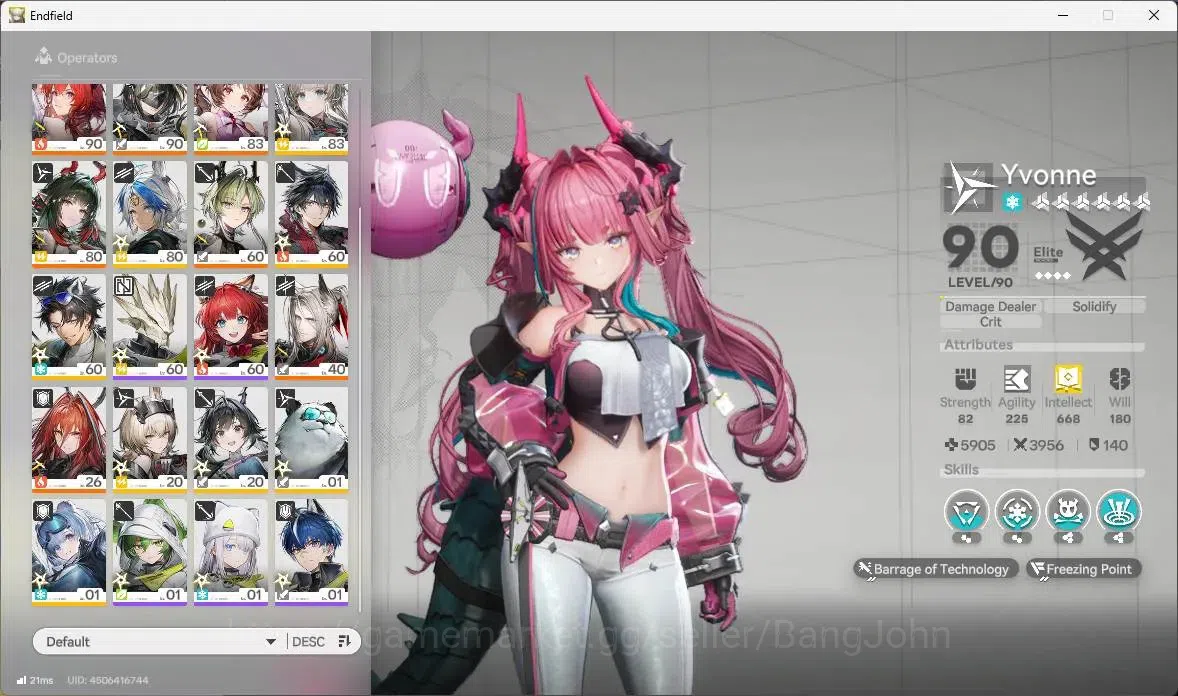Click the UID: 4506416744 text
Image resolution: width=1178 pixels, height=696 pixels.
pos(107,680)
